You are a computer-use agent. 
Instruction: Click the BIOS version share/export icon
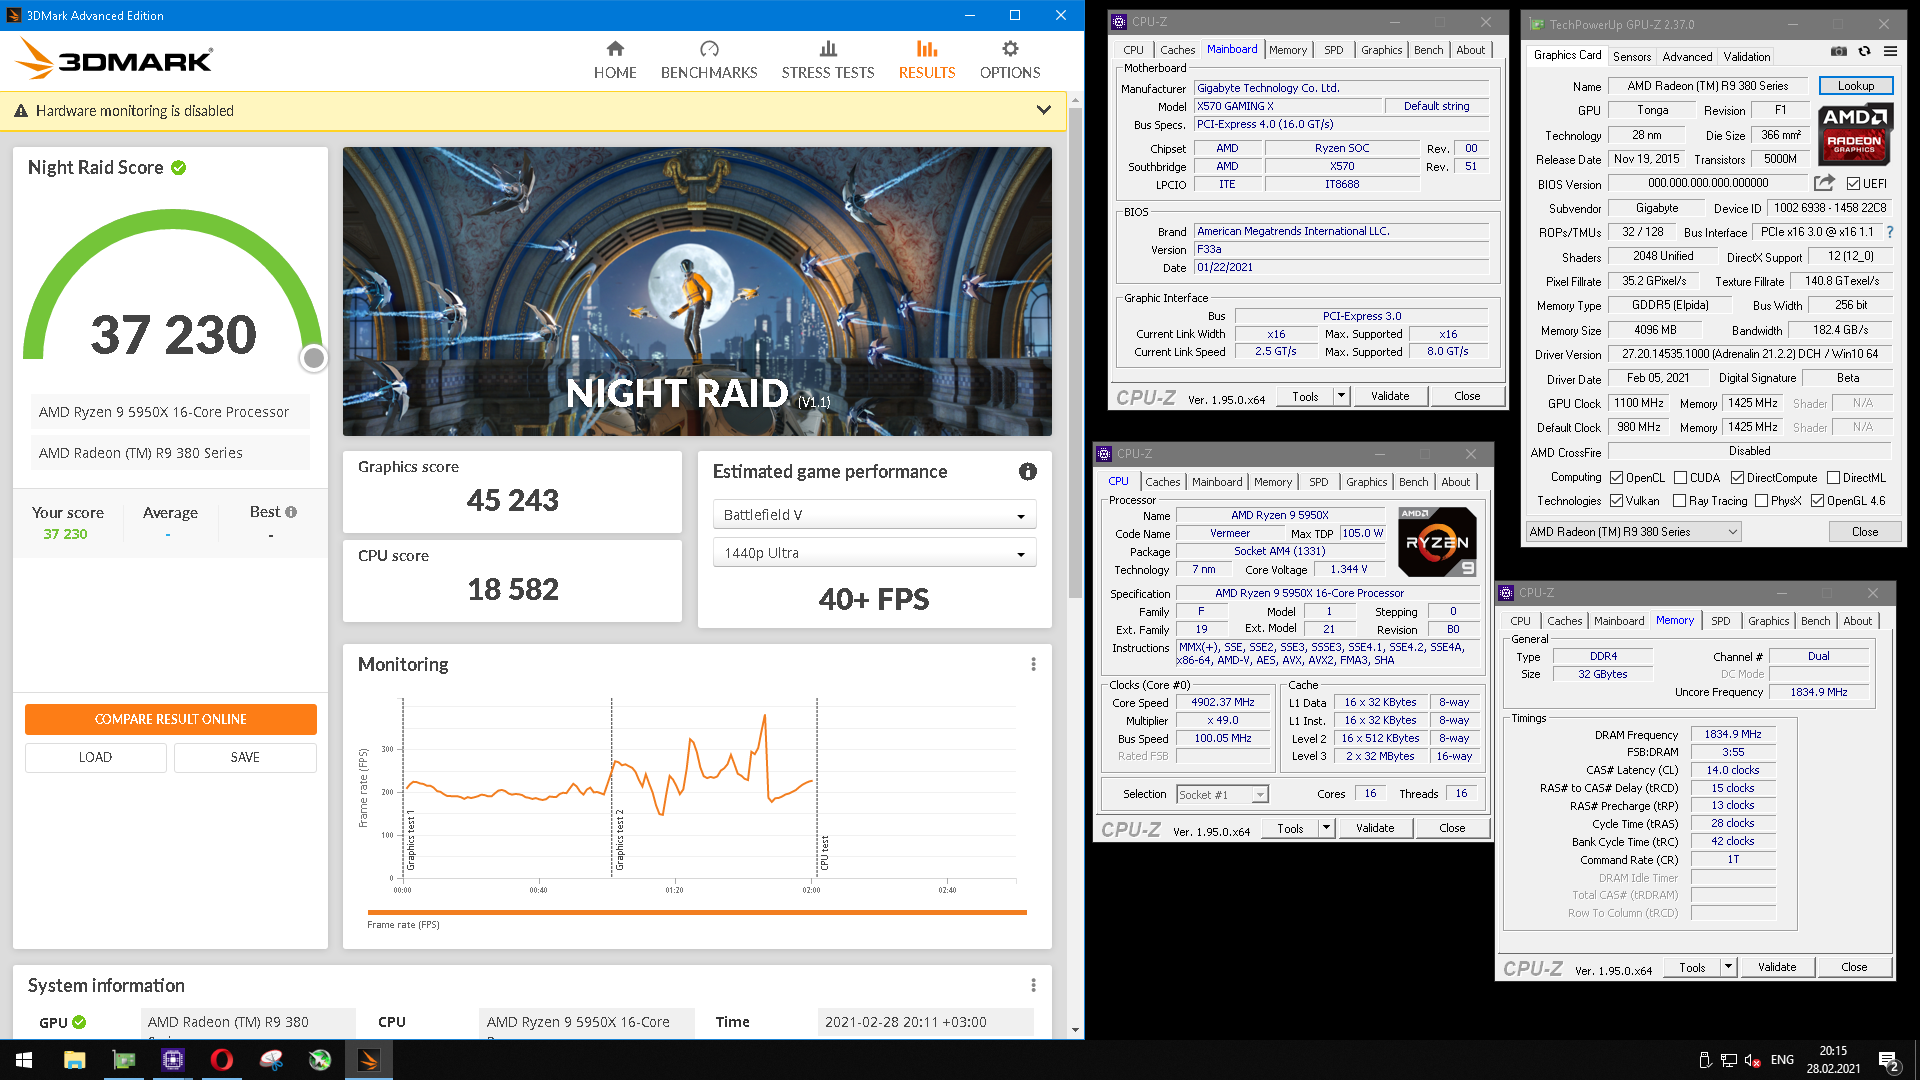1824,183
